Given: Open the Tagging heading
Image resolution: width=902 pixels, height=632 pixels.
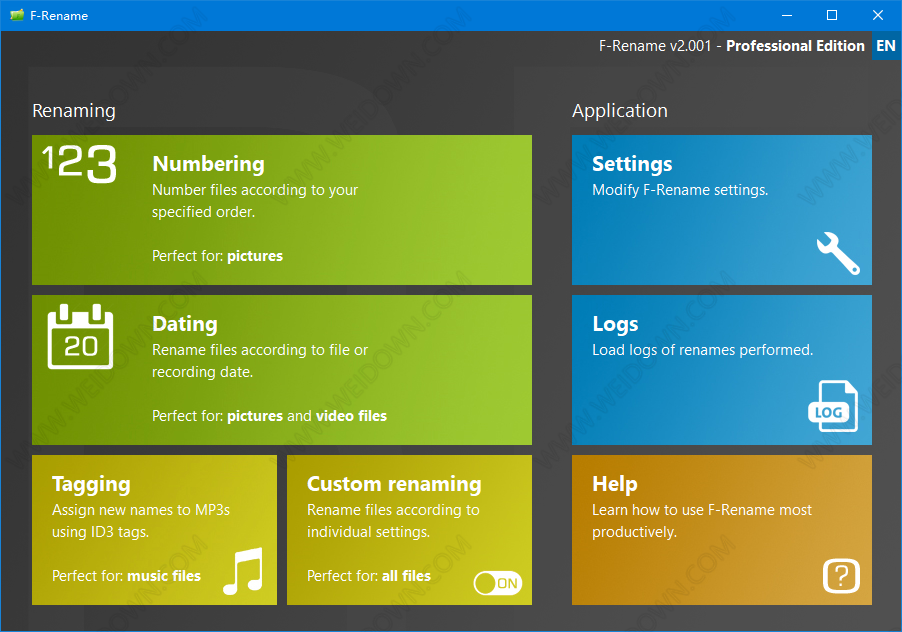Looking at the screenshot, I should 91,484.
